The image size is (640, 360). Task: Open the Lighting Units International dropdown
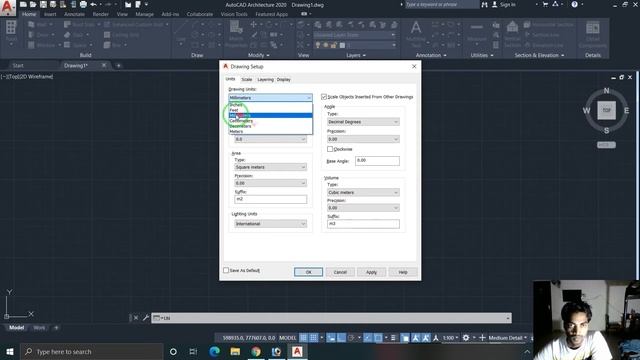point(270,224)
